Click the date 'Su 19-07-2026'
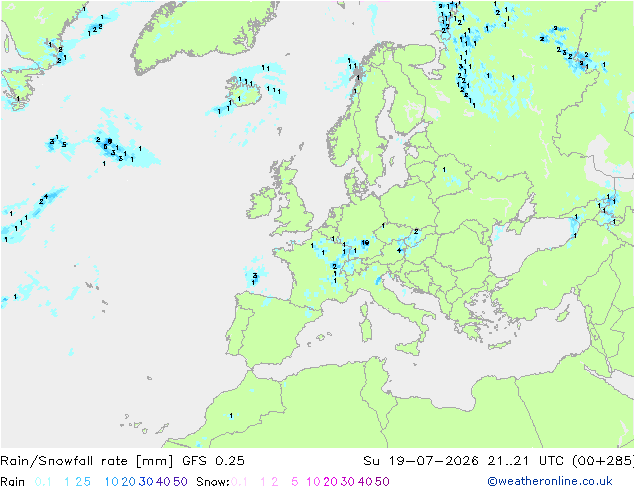This screenshot has height=490, width=634. [x=421, y=461]
